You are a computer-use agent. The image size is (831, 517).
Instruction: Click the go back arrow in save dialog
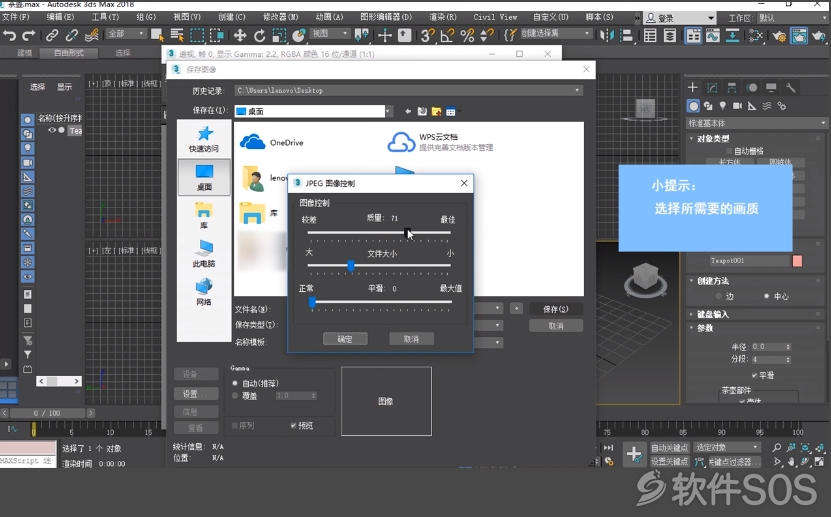pos(408,111)
